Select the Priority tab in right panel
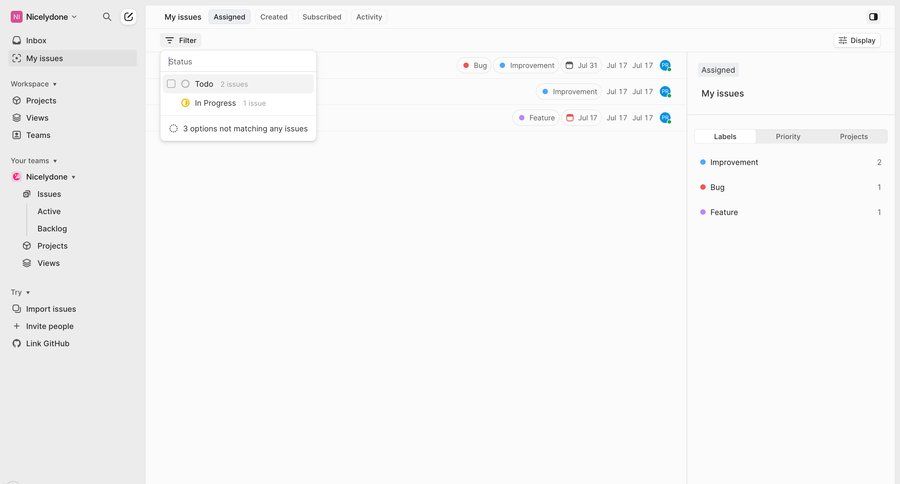This screenshot has width=900, height=484. tap(788, 137)
